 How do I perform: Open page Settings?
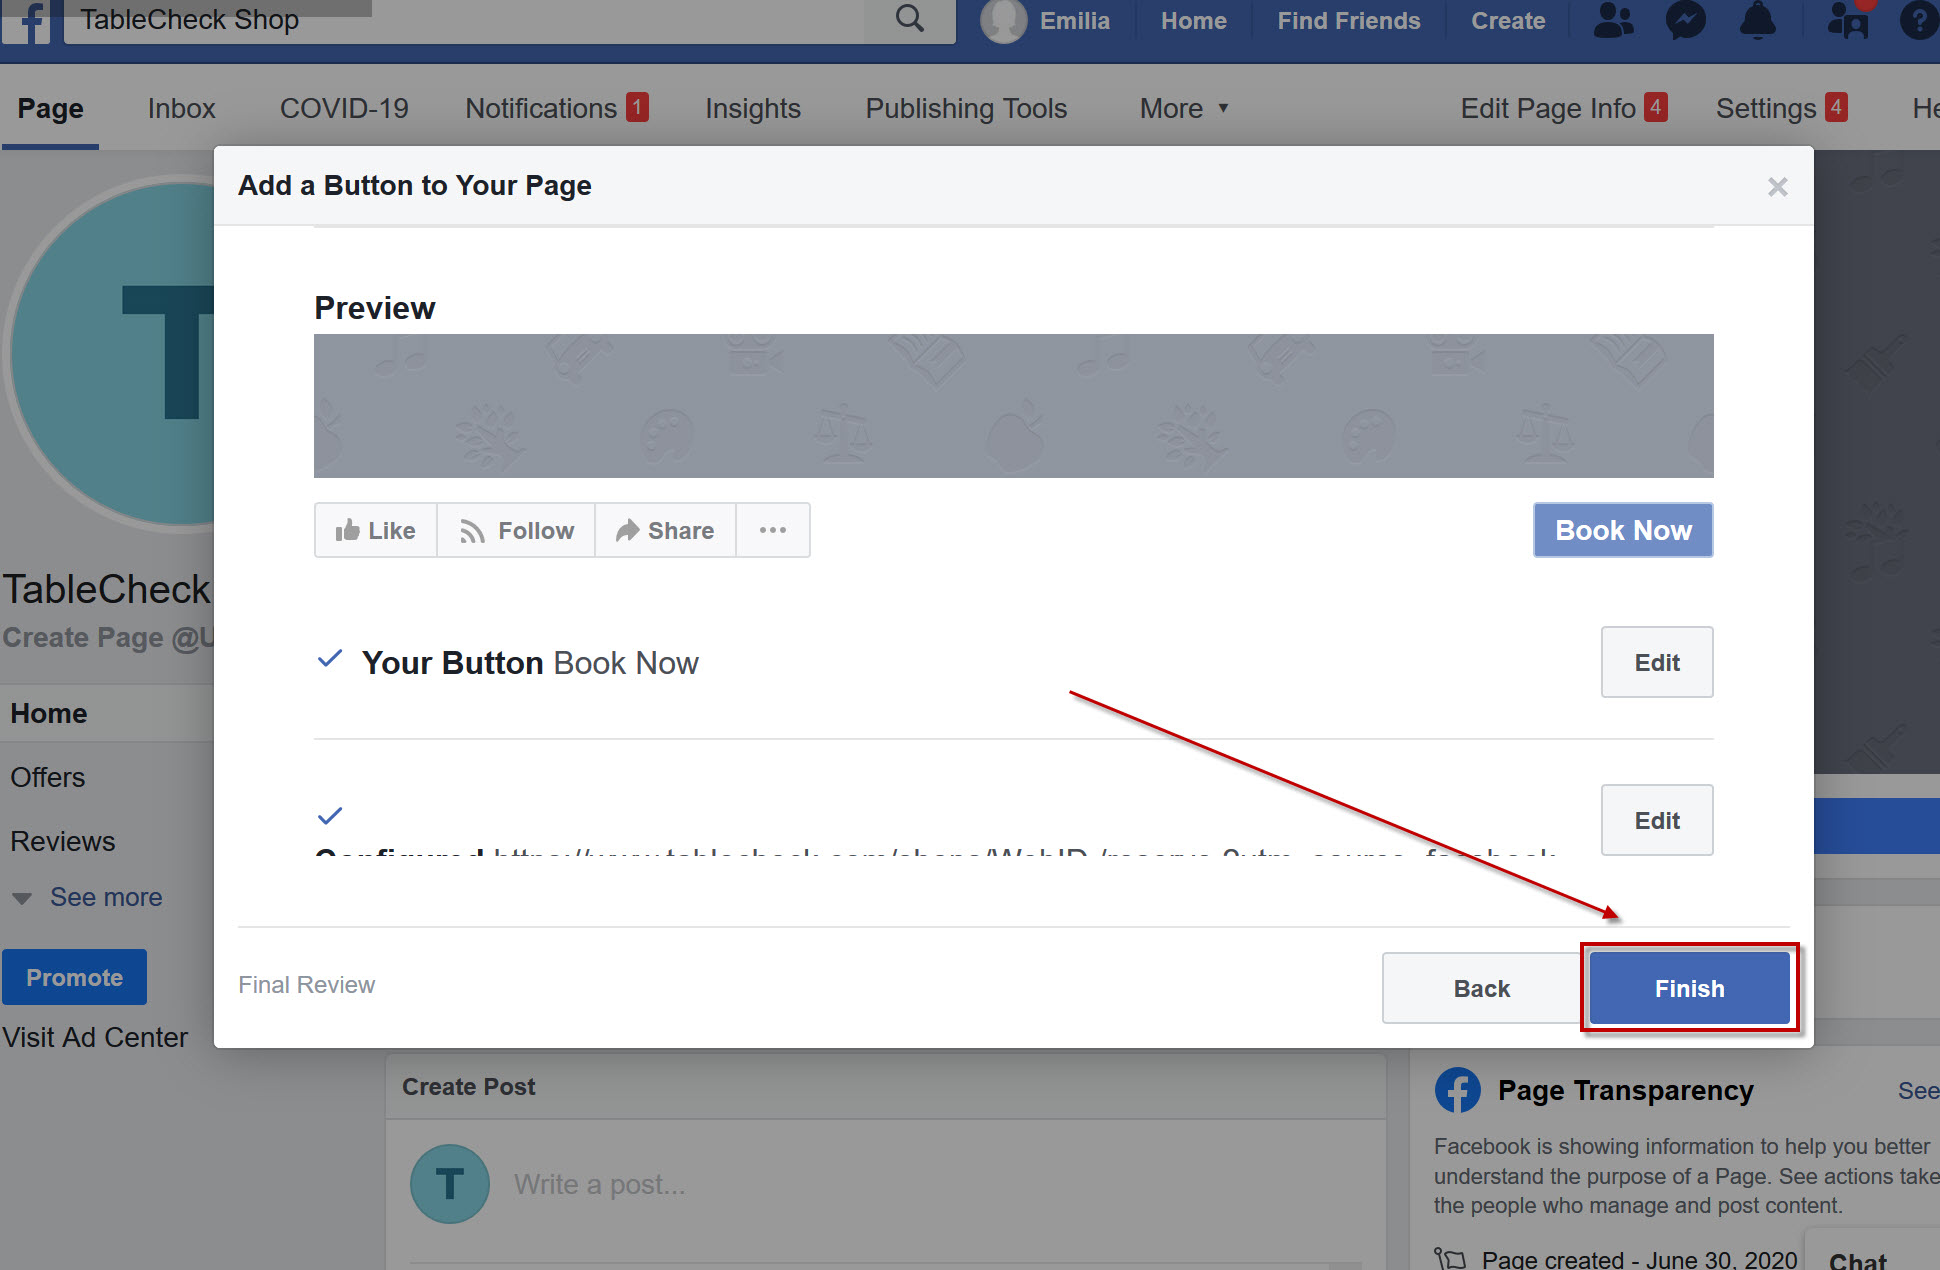click(x=1781, y=108)
